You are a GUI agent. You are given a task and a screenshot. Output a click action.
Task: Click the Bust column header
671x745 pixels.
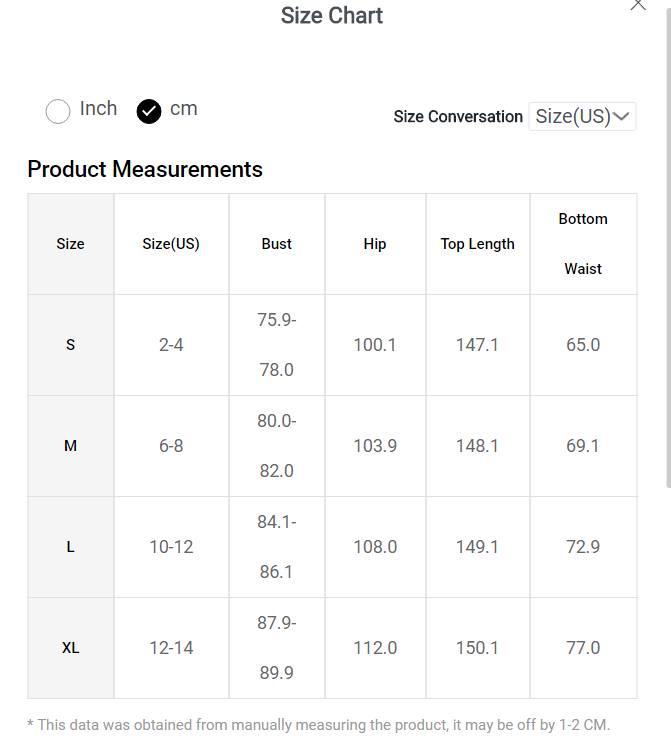[x=277, y=244]
